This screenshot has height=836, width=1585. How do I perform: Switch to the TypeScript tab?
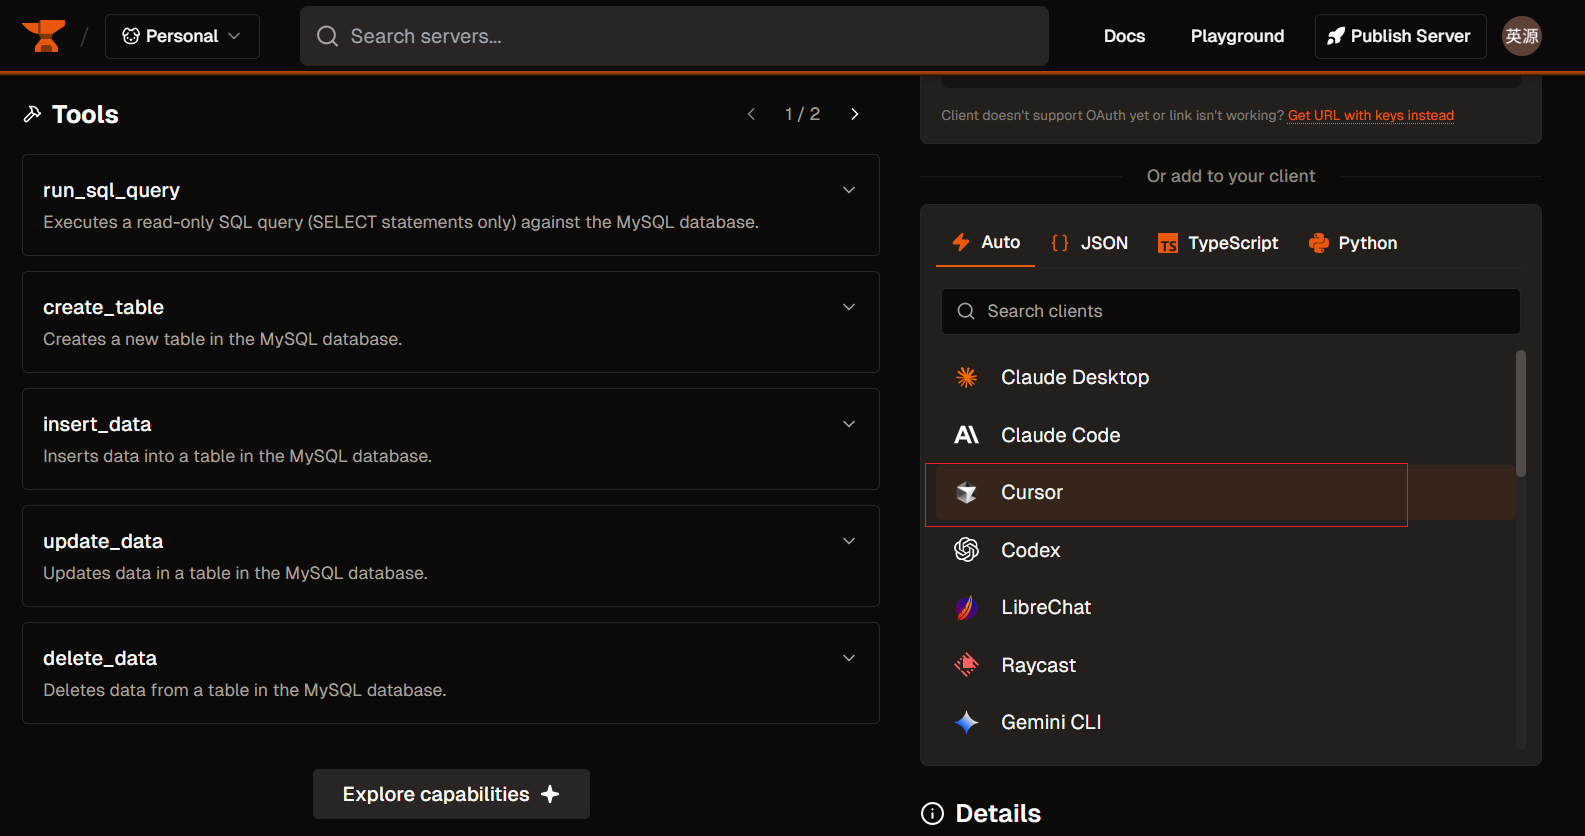(1217, 243)
